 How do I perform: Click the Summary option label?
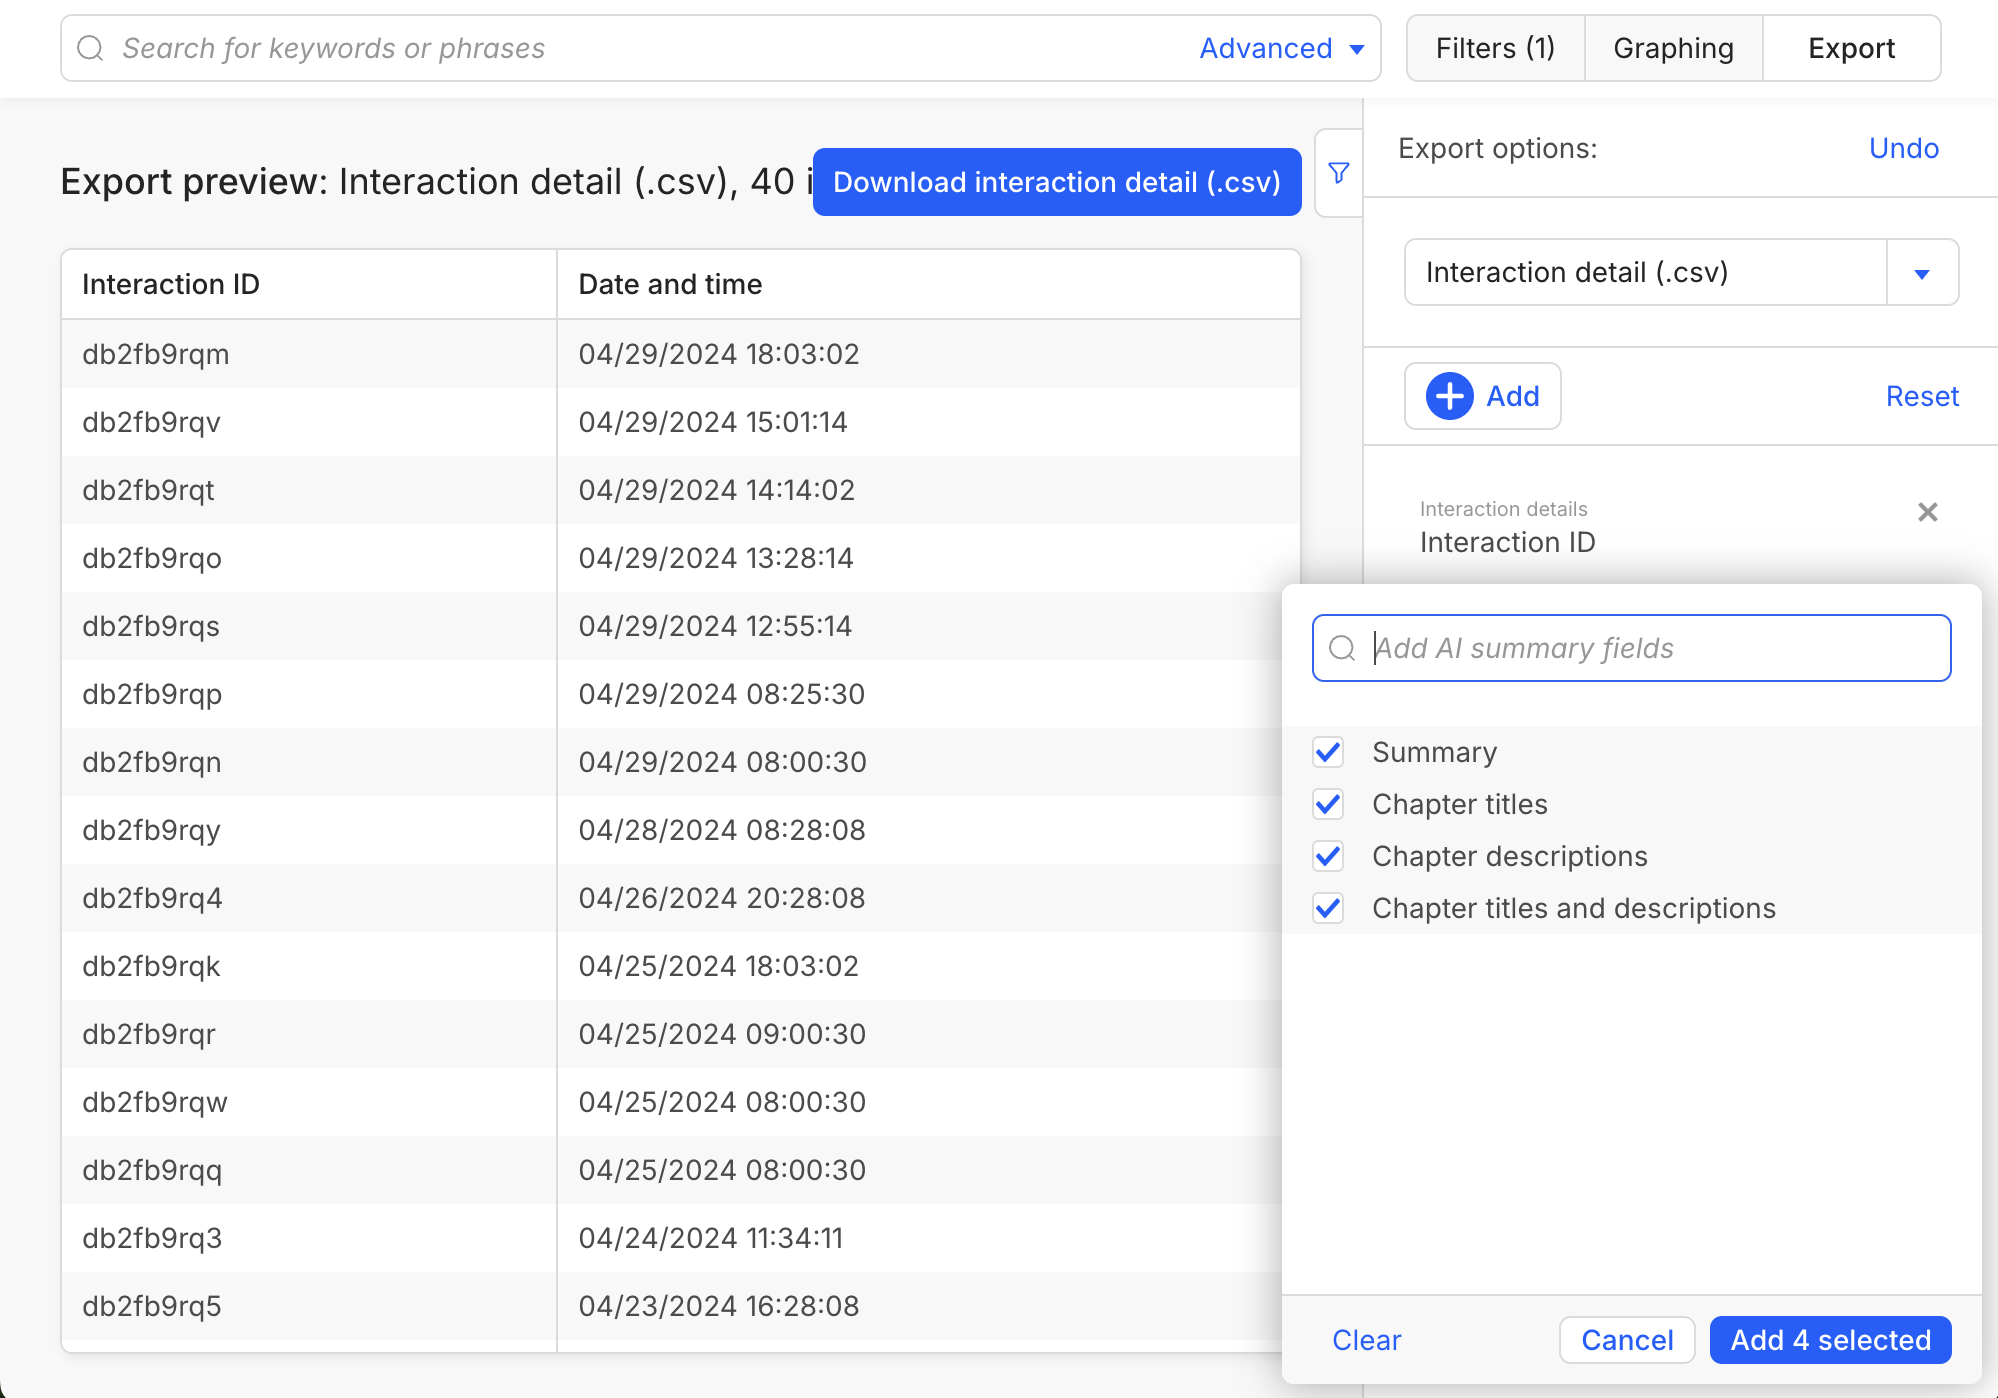[1434, 752]
